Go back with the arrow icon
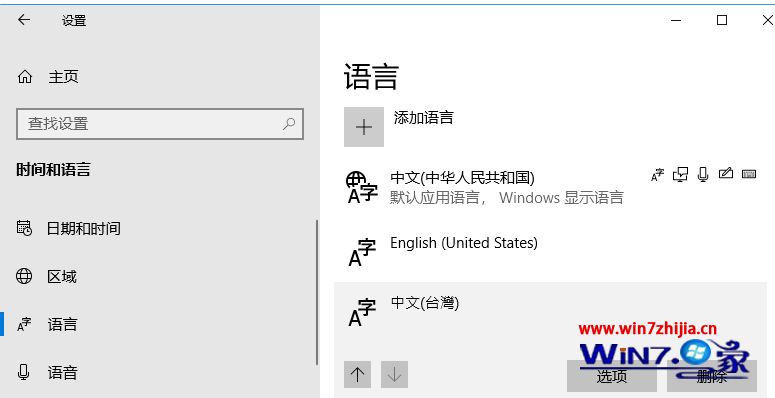 24,20
